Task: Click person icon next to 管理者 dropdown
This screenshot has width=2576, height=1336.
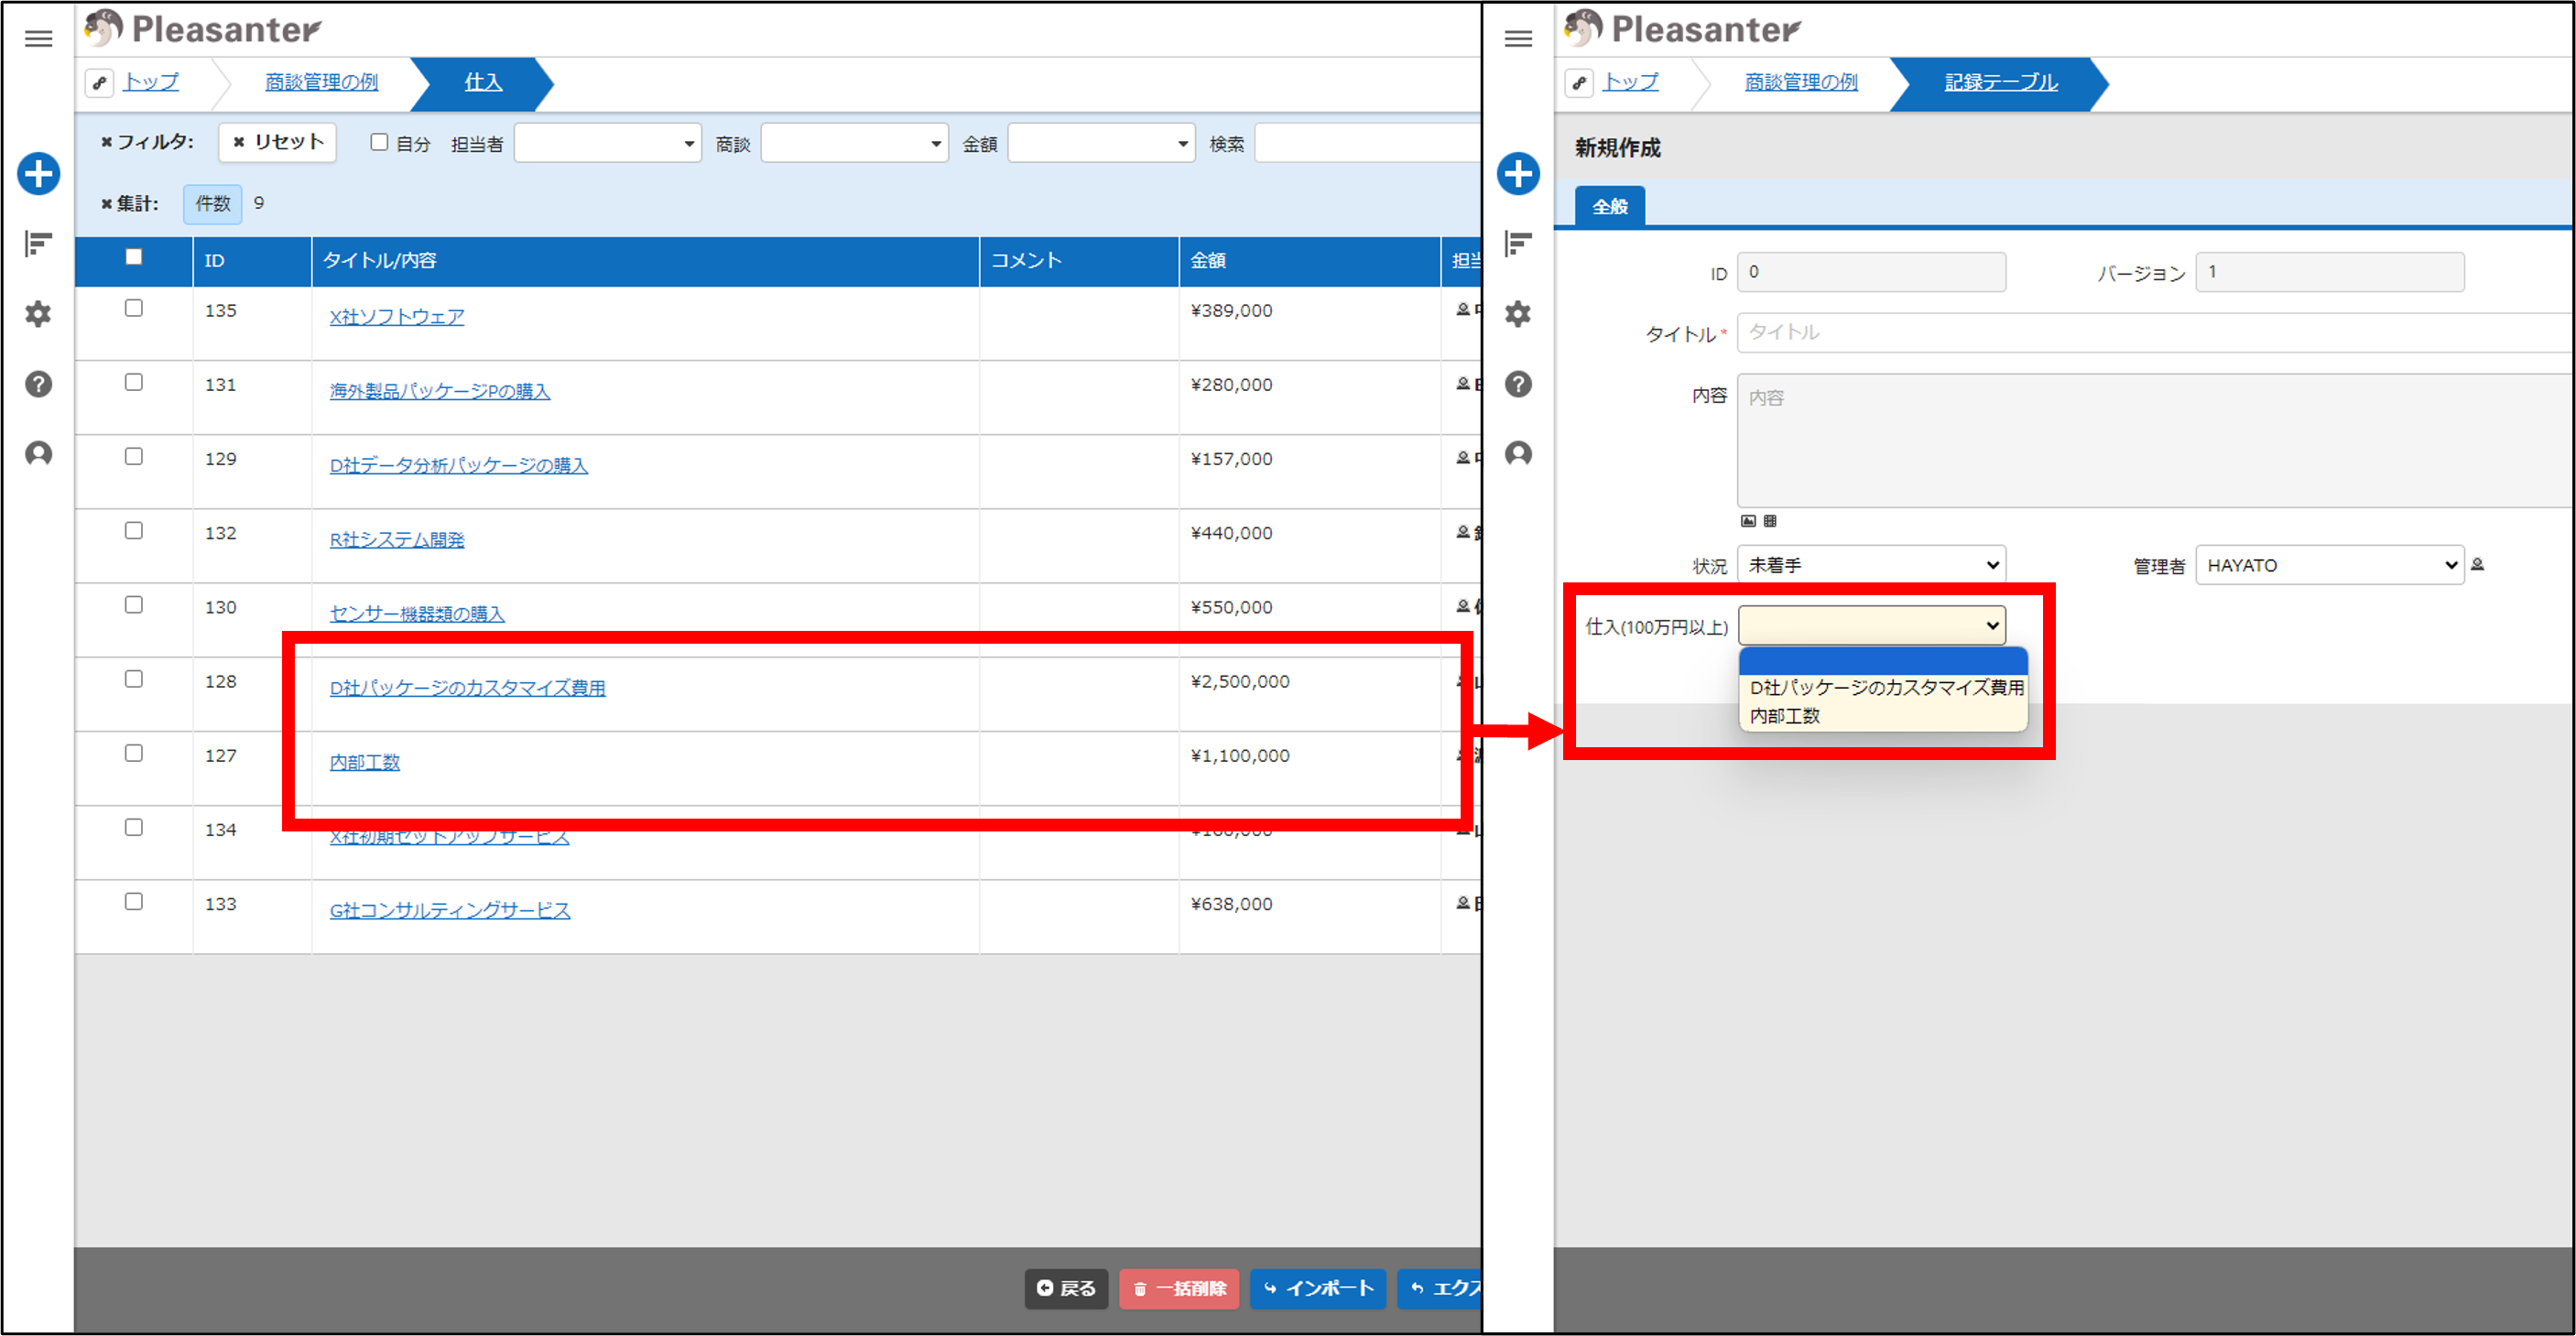Action: [x=2477, y=565]
